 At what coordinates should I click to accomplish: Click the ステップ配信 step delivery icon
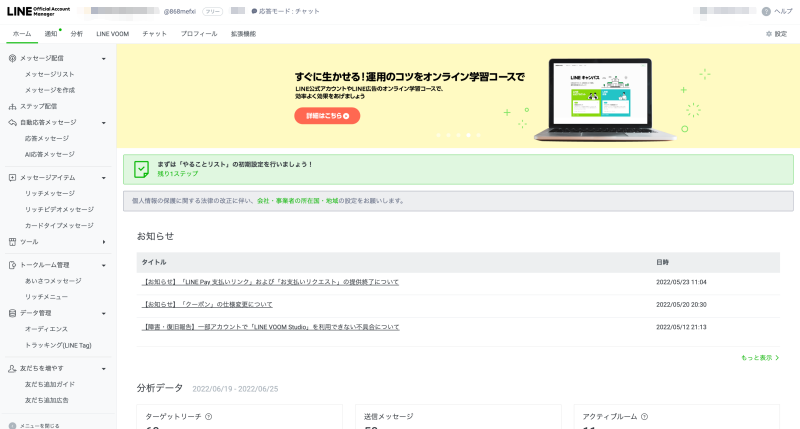coord(12,106)
